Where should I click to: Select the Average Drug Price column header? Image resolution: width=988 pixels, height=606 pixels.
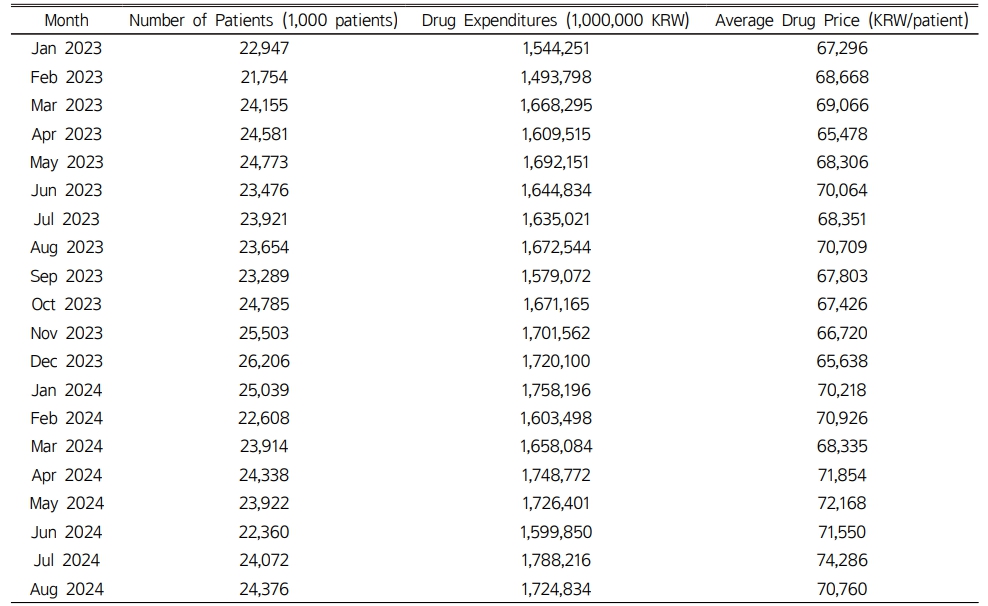(x=841, y=20)
